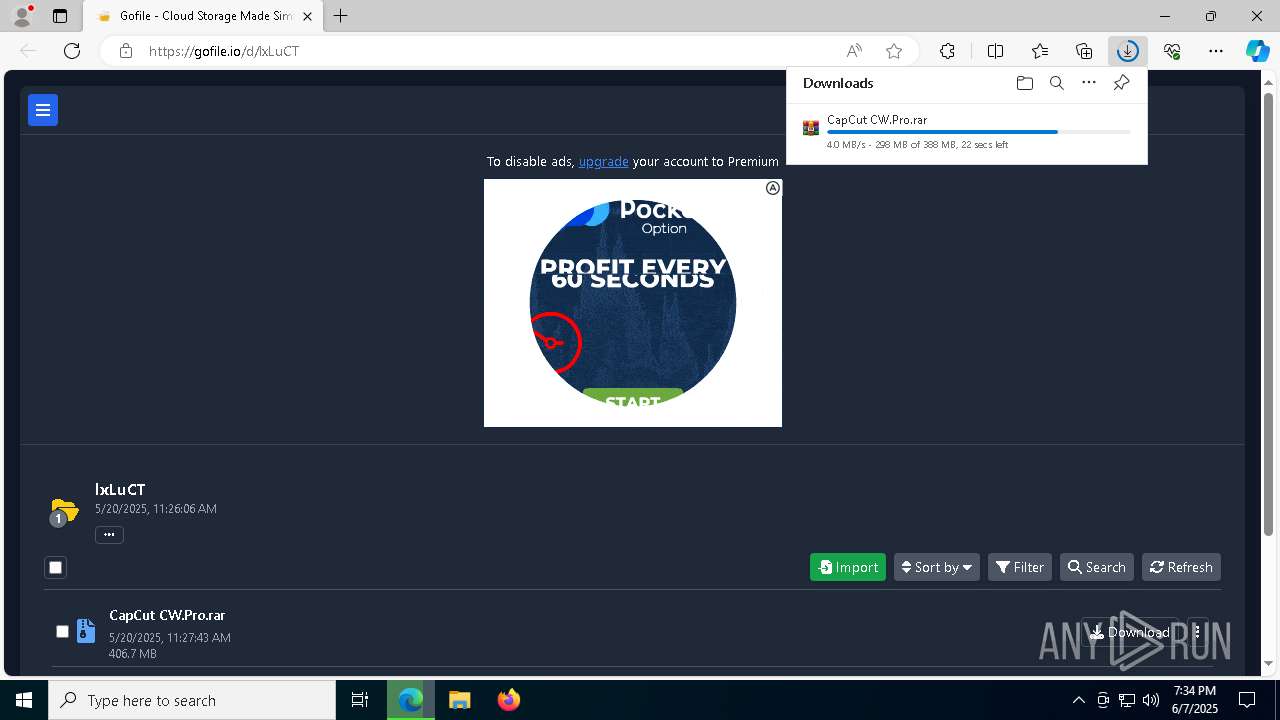
Task: Add this page to favorites star
Action: click(x=894, y=51)
